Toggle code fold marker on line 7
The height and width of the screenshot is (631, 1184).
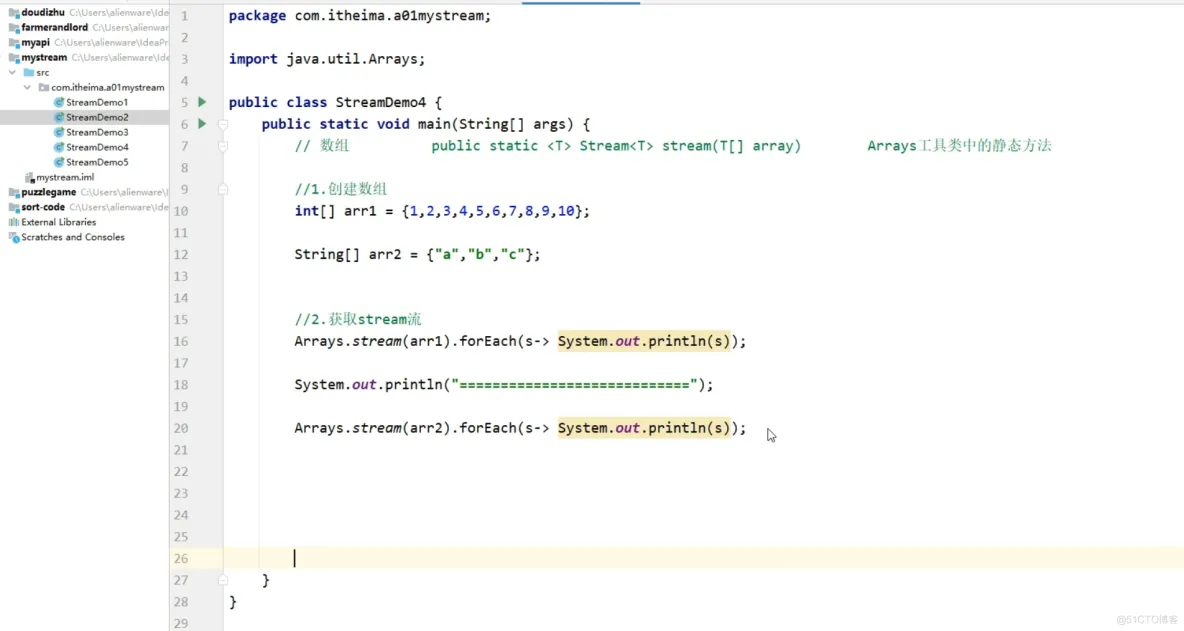pyautogui.click(x=223, y=146)
